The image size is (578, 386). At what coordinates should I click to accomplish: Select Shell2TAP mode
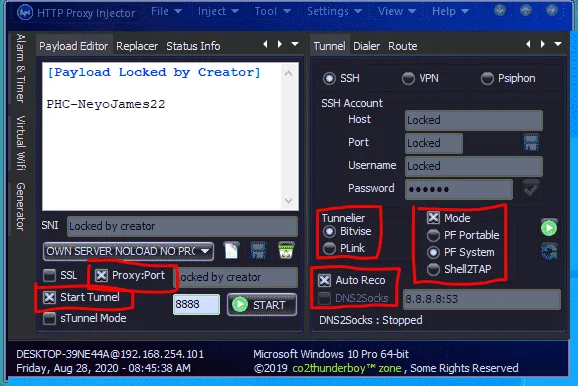coord(433,269)
